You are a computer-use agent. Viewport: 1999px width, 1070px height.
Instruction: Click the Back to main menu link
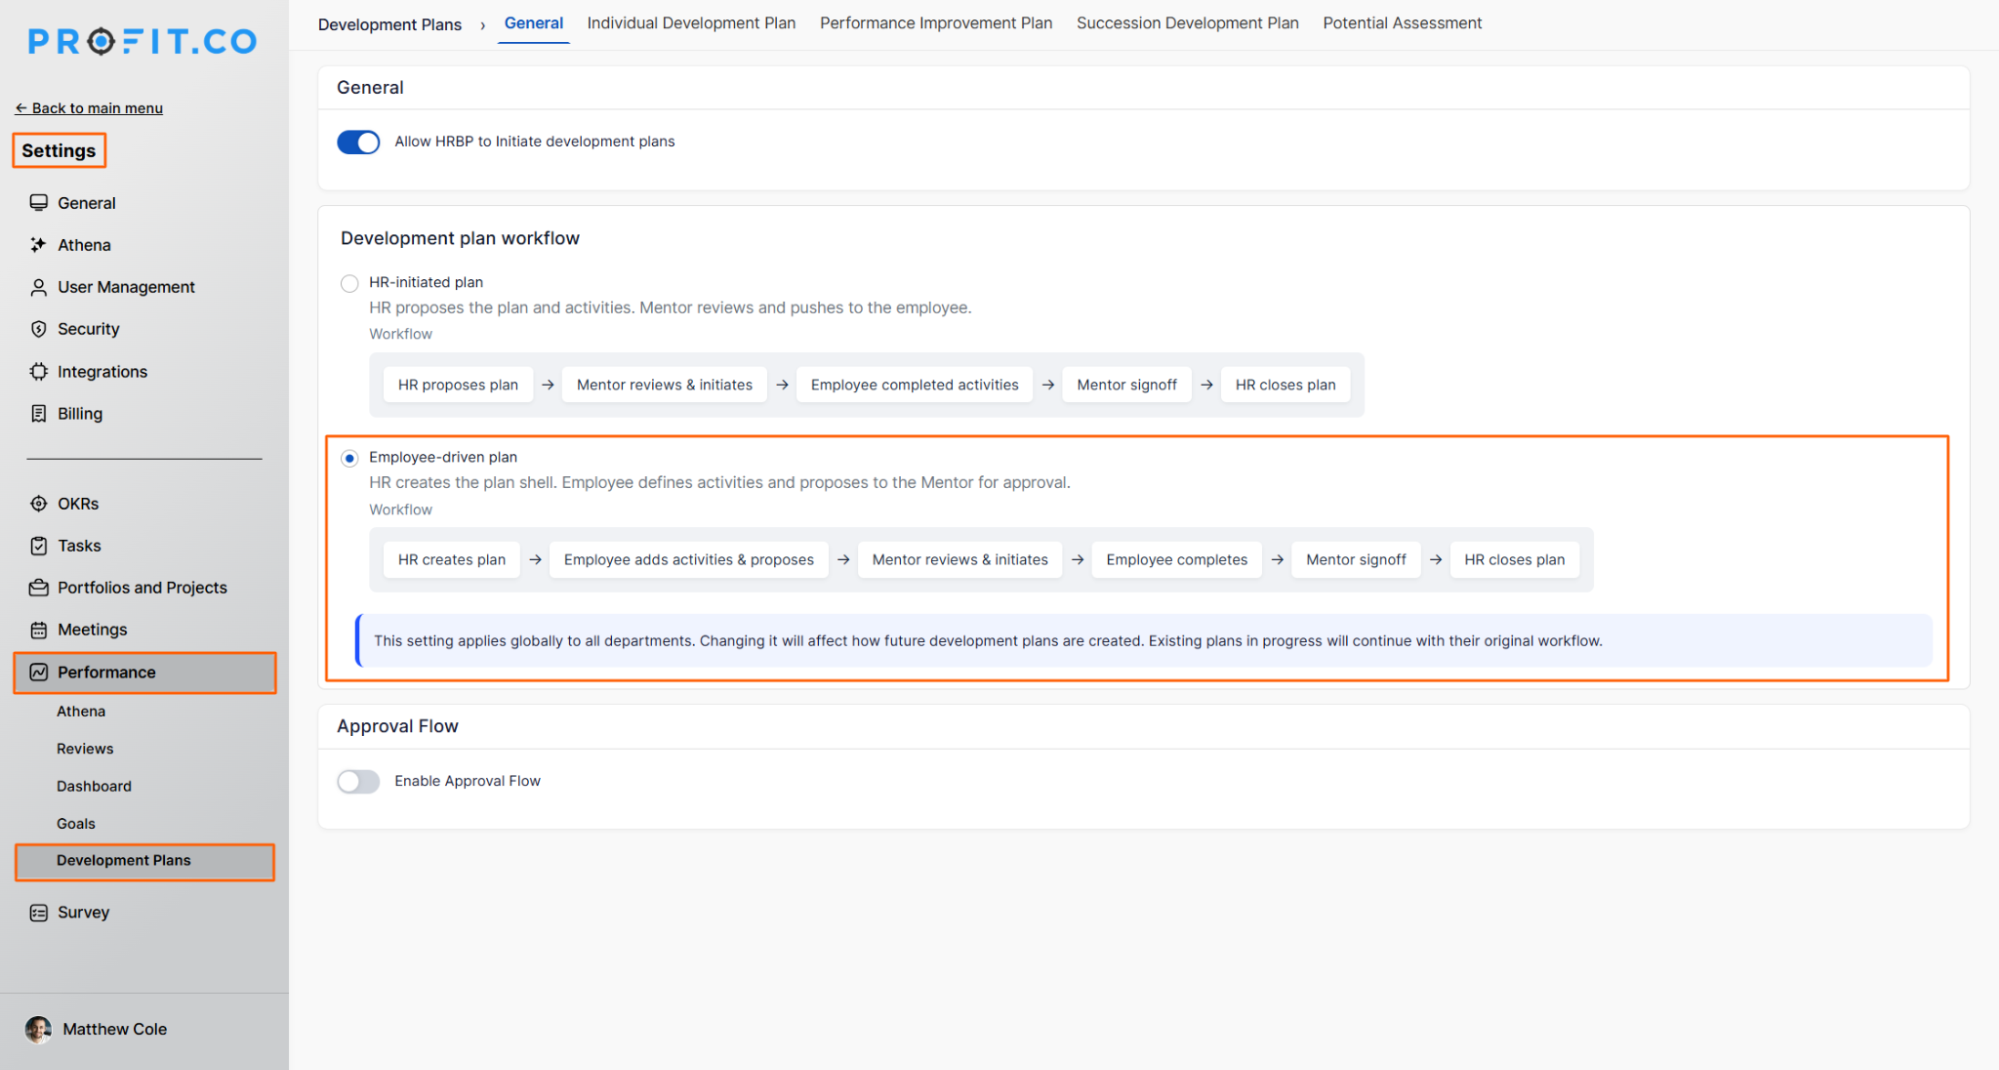pos(89,108)
